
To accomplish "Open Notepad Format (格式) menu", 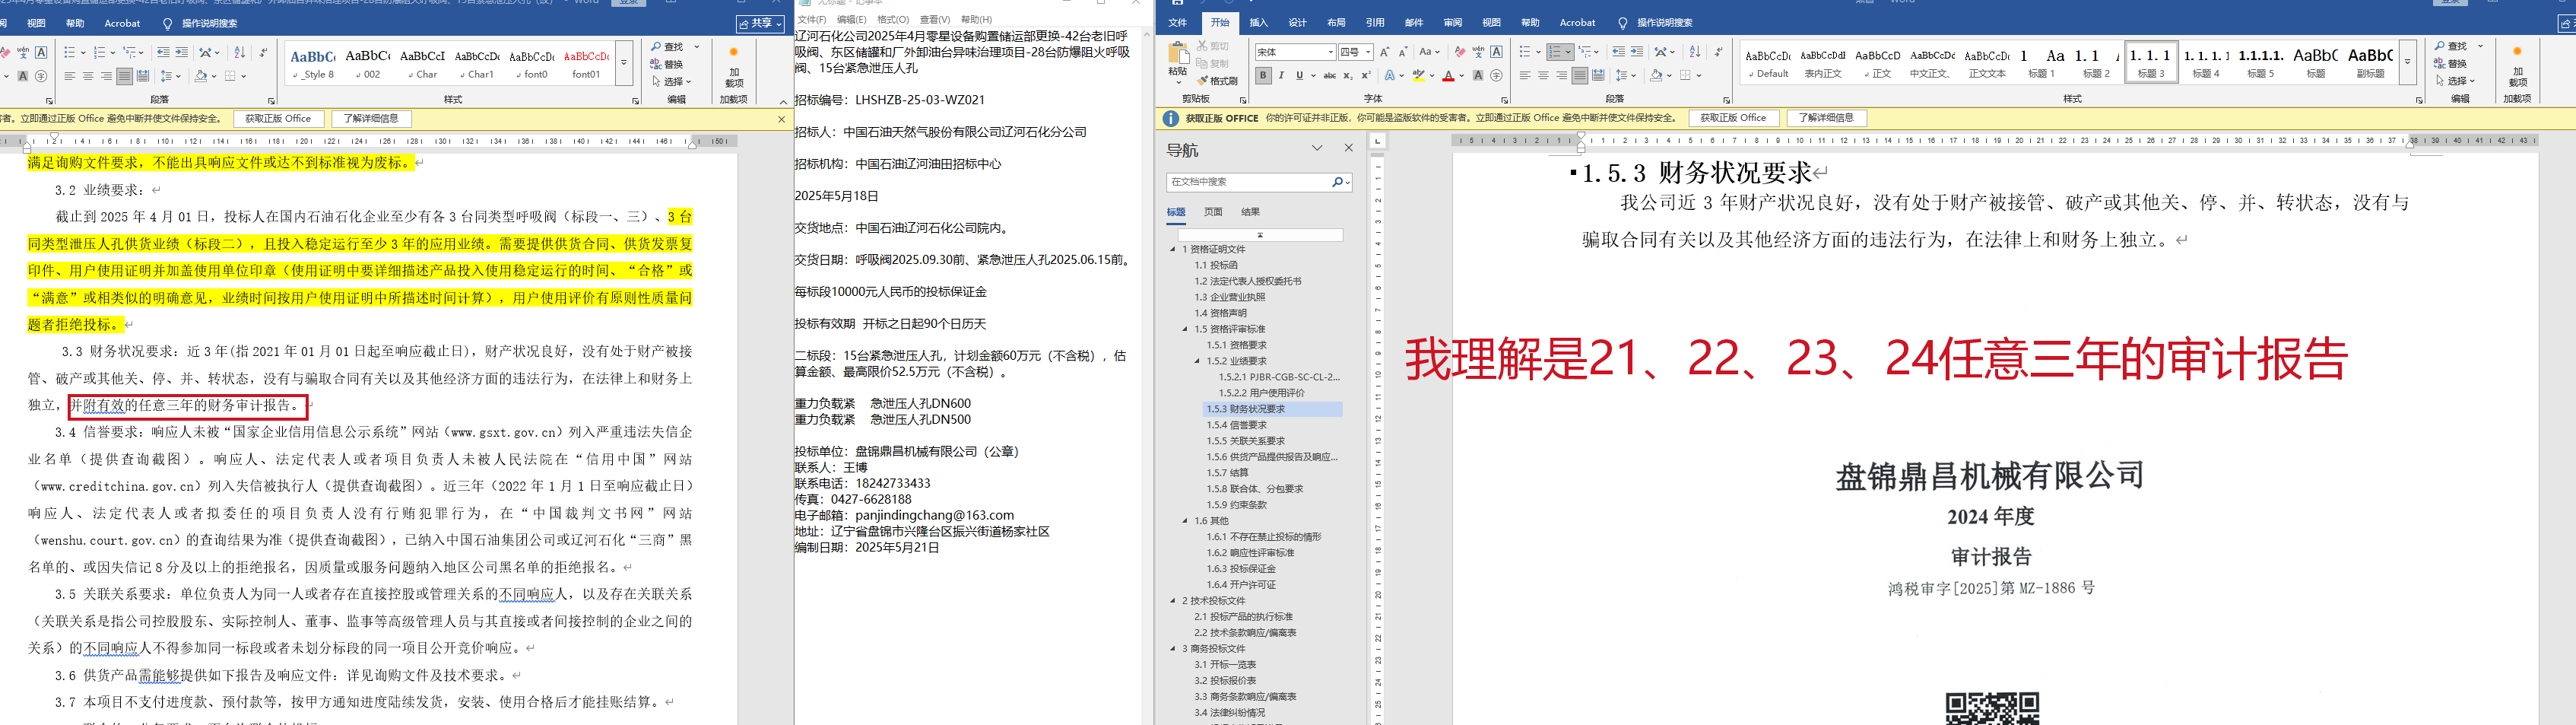I will (892, 20).
